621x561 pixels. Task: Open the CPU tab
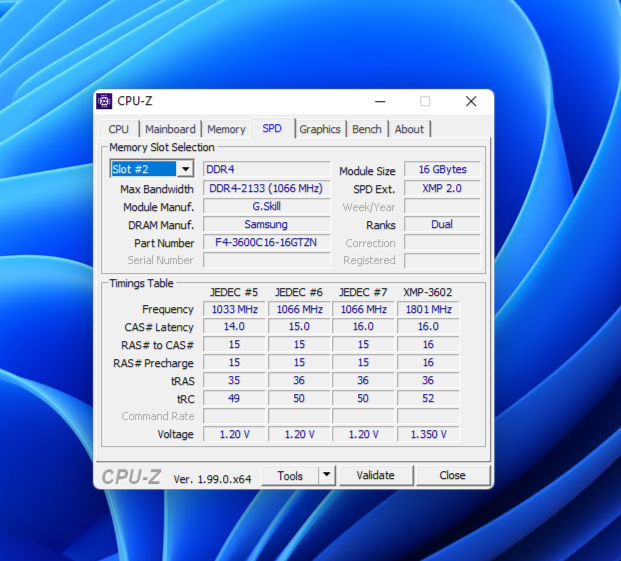point(118,129)
